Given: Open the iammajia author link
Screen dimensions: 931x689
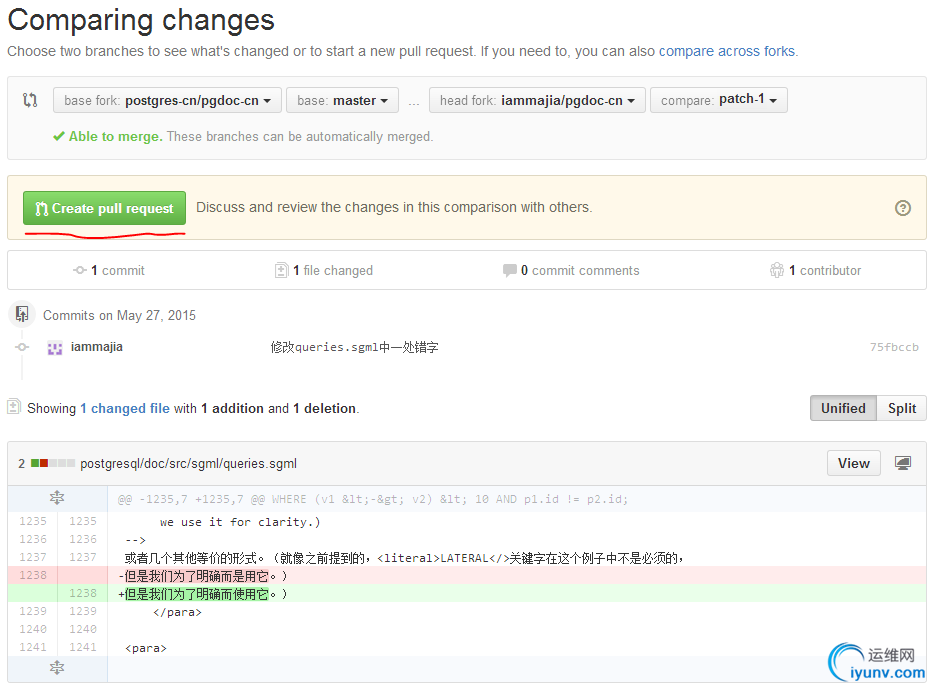Looking at the screenshot, I should tap(97, 346).
